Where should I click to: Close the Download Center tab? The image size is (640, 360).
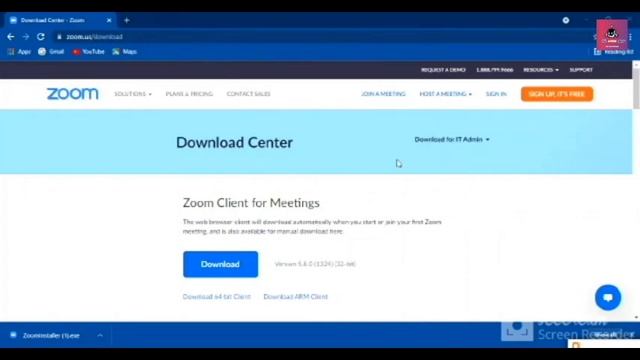109,20
